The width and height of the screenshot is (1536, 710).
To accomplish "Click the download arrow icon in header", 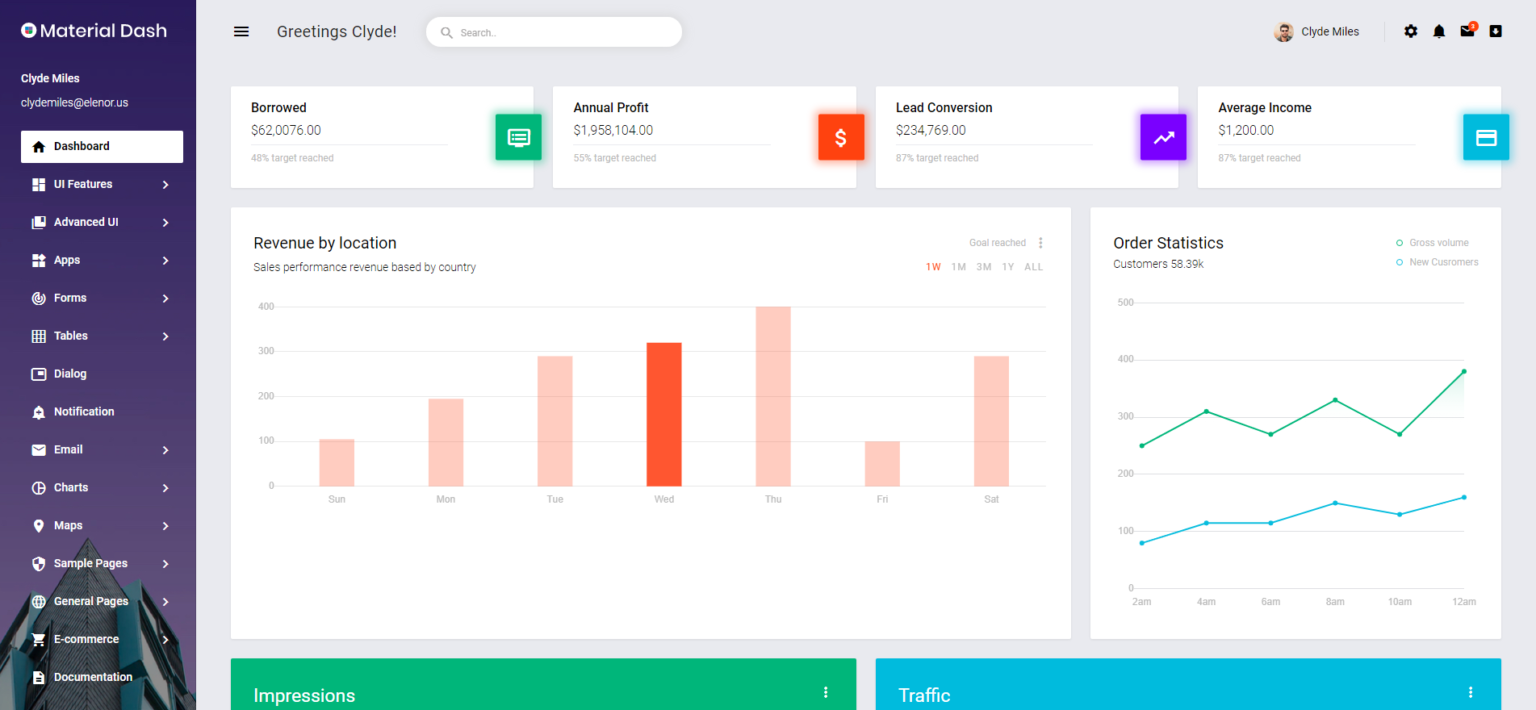I will [1496, 31].
